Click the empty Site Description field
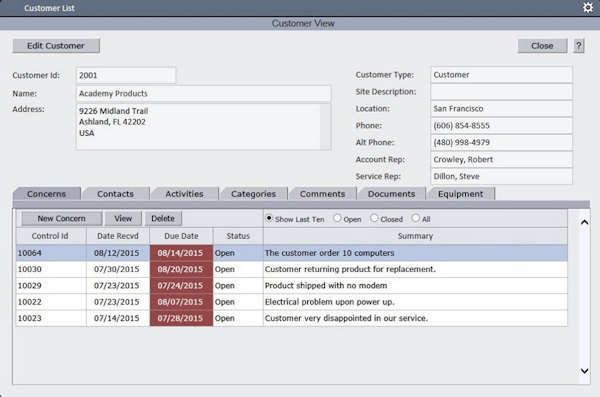The width and height of the screenshot is (600, 397). click(x=501, y=92)
